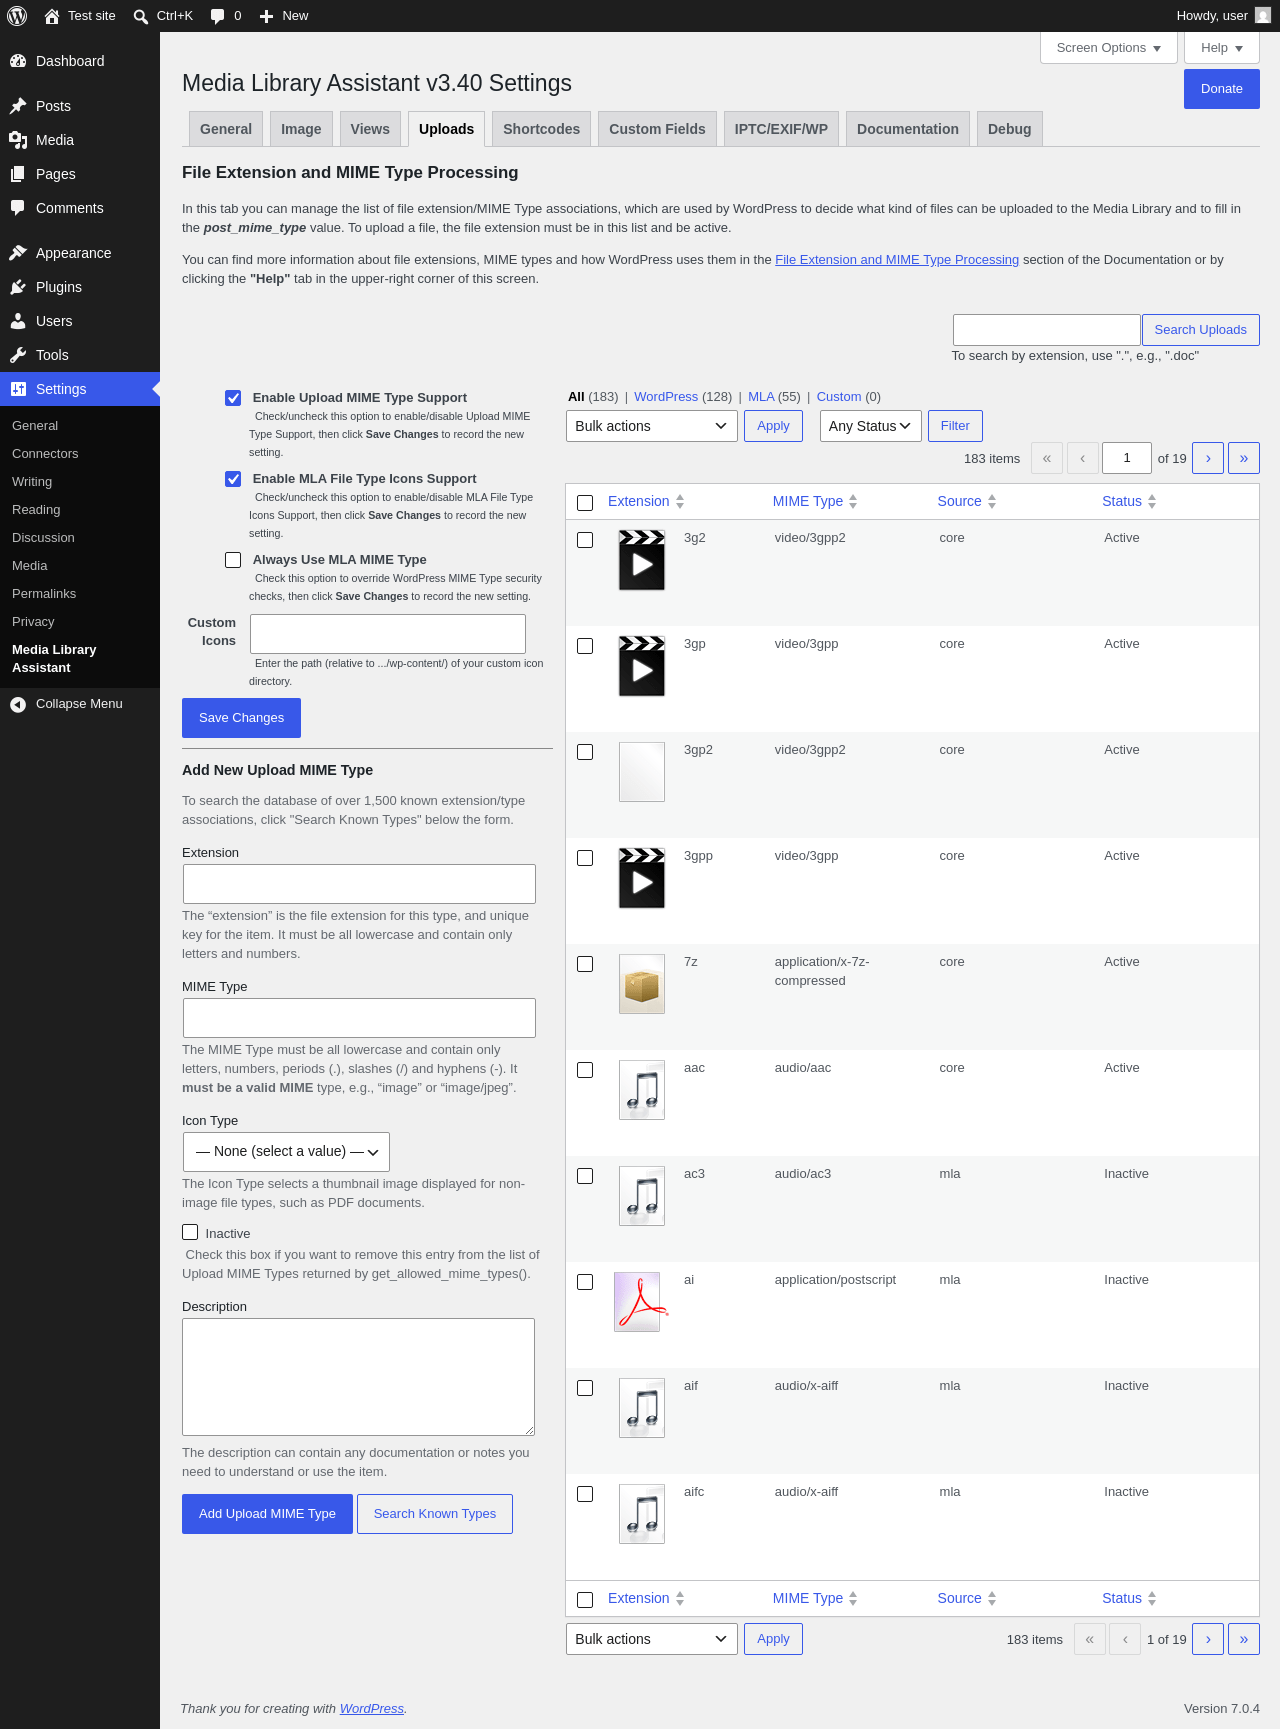Open the Any Status filter dropdown
The width and height of the screenshot is (1280, 1729).
click(871, 426)
